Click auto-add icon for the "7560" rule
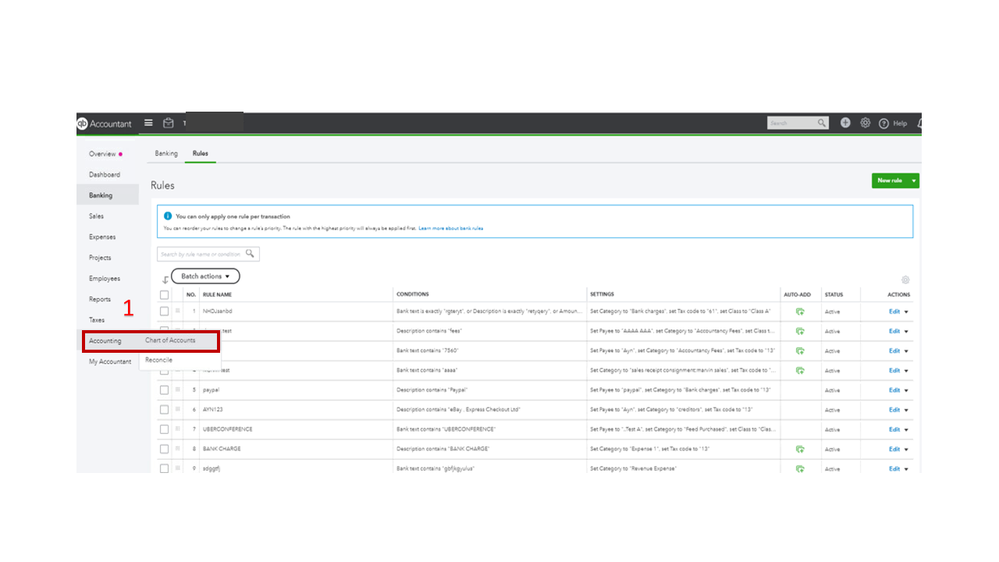This screenshot has height=562, width=999. tap(800, 351)
